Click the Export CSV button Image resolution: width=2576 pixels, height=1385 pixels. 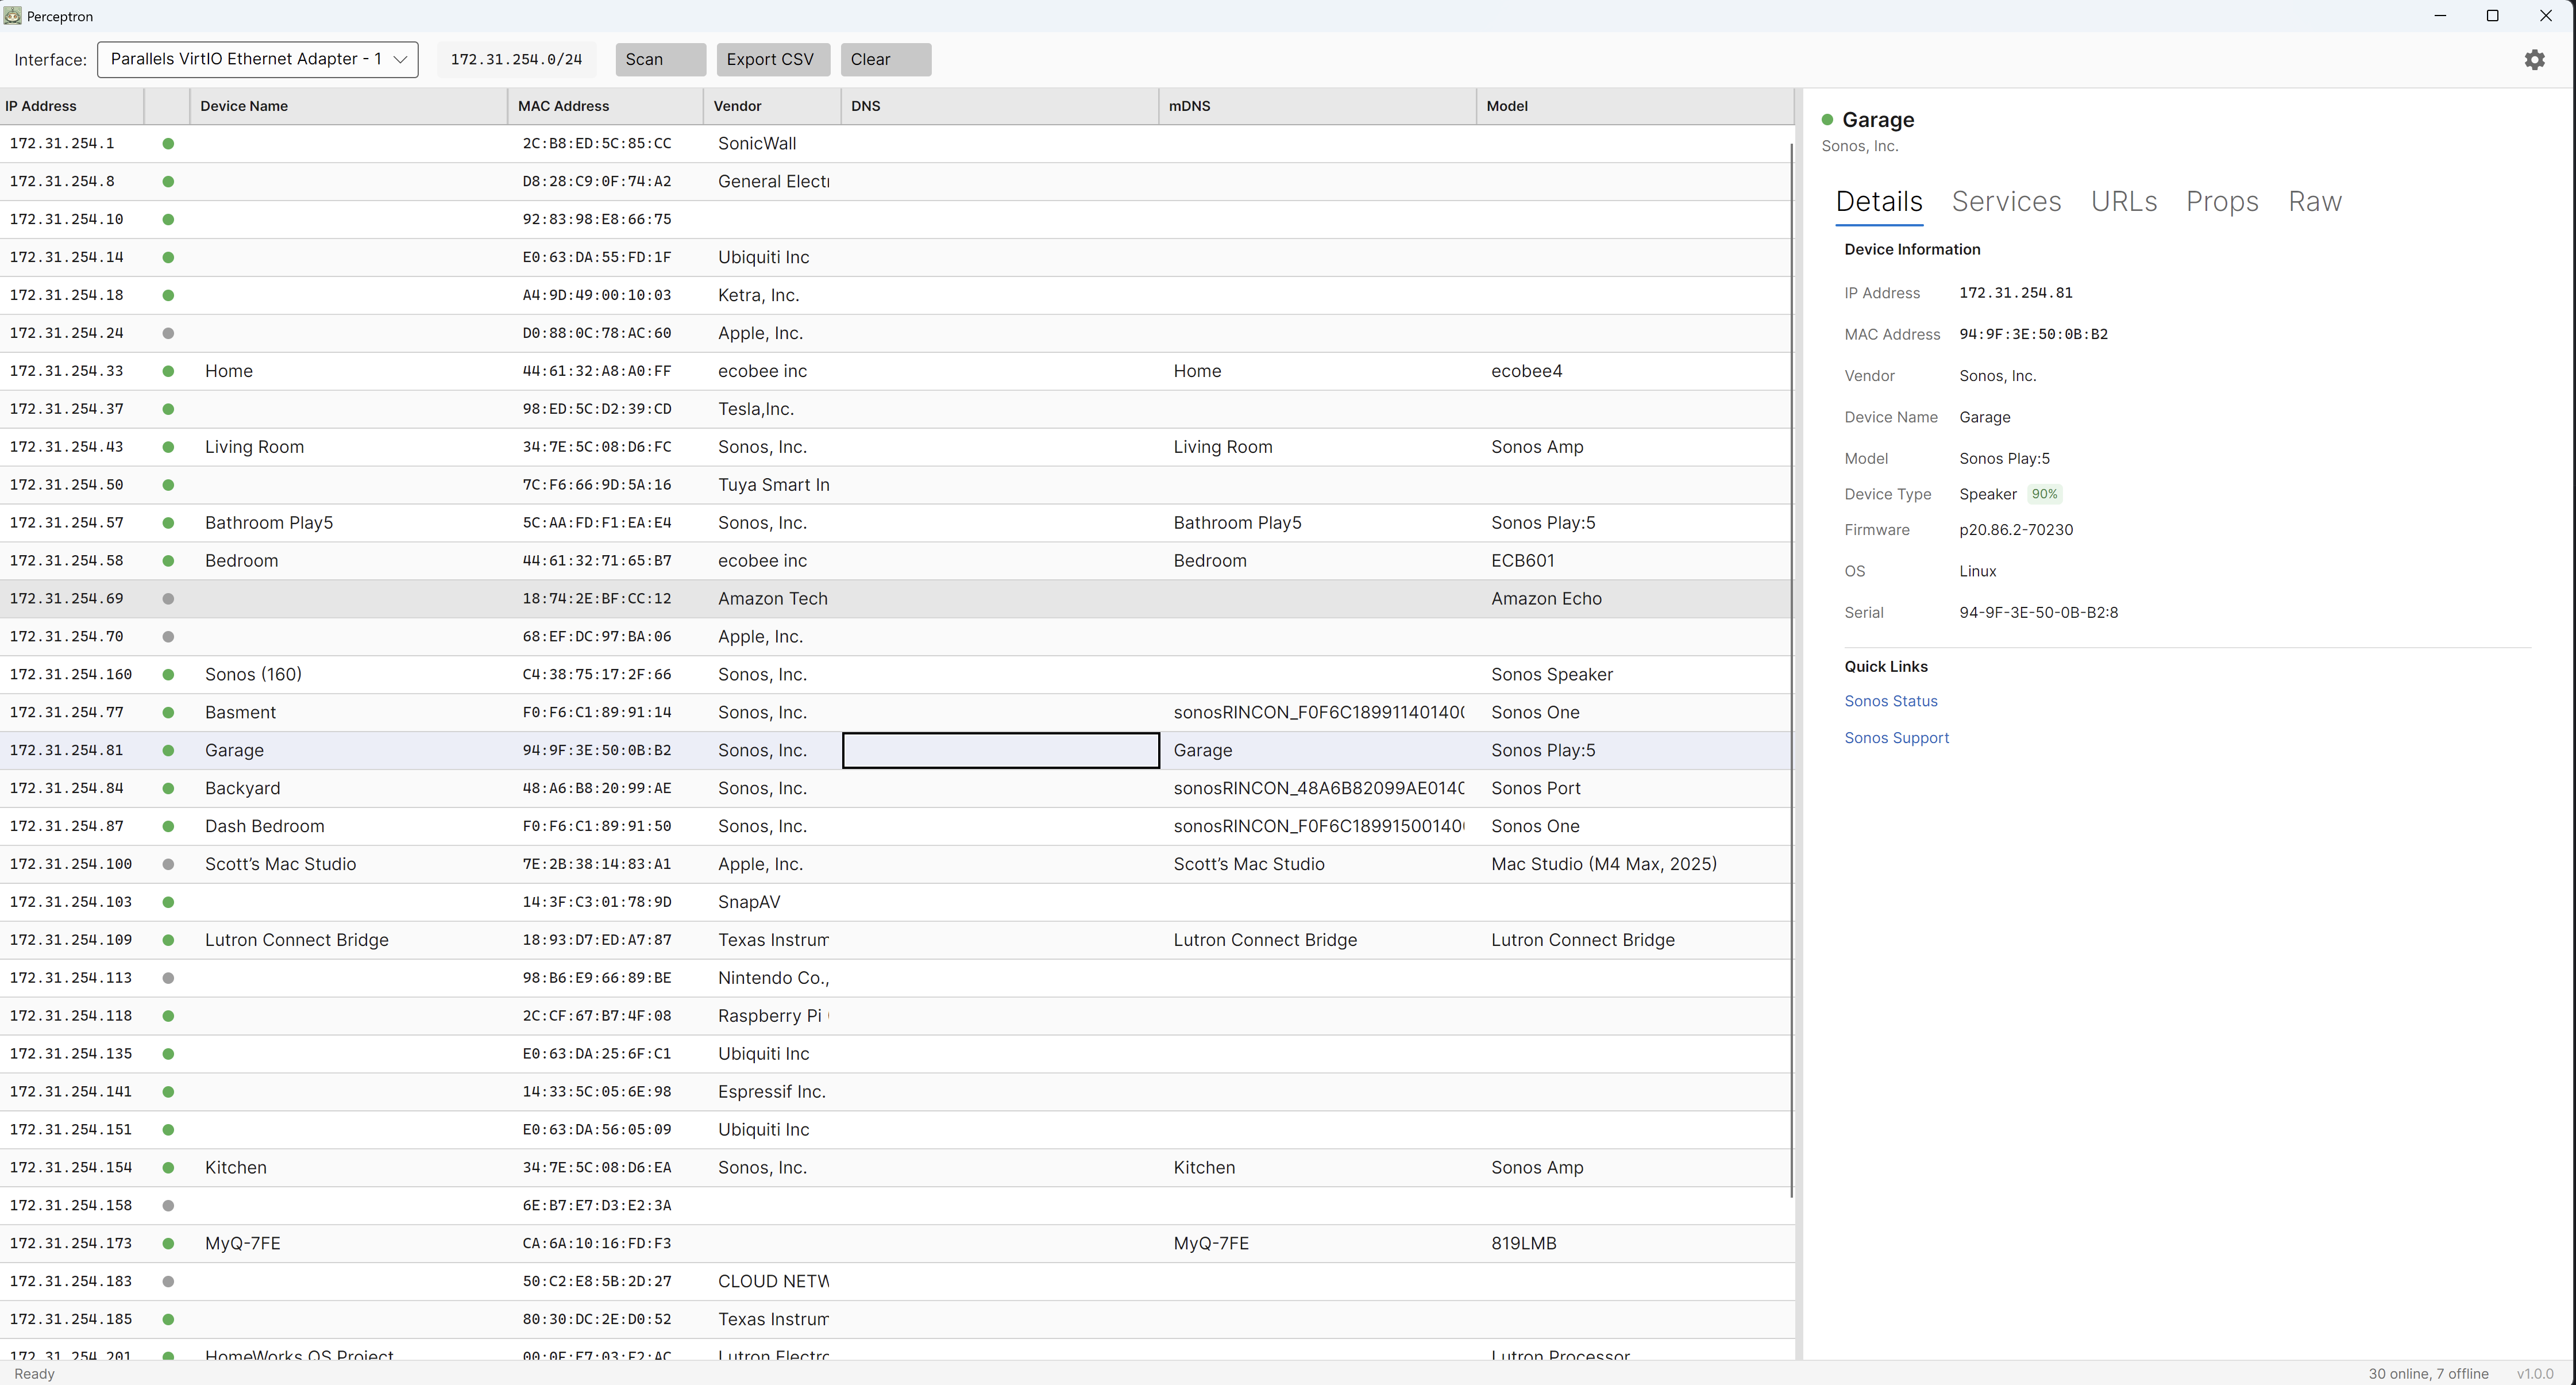coord(772,60)
